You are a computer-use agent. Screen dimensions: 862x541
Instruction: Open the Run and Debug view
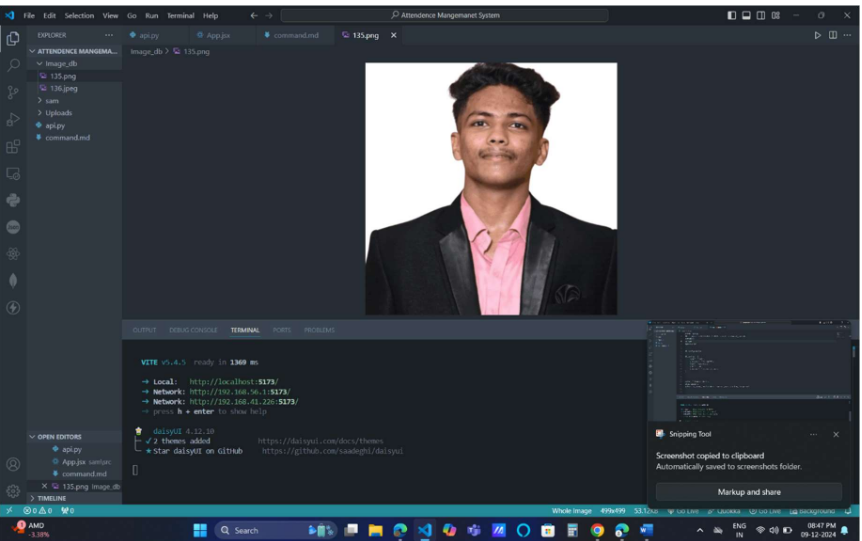pyautogui.click(x=13, y=119)
